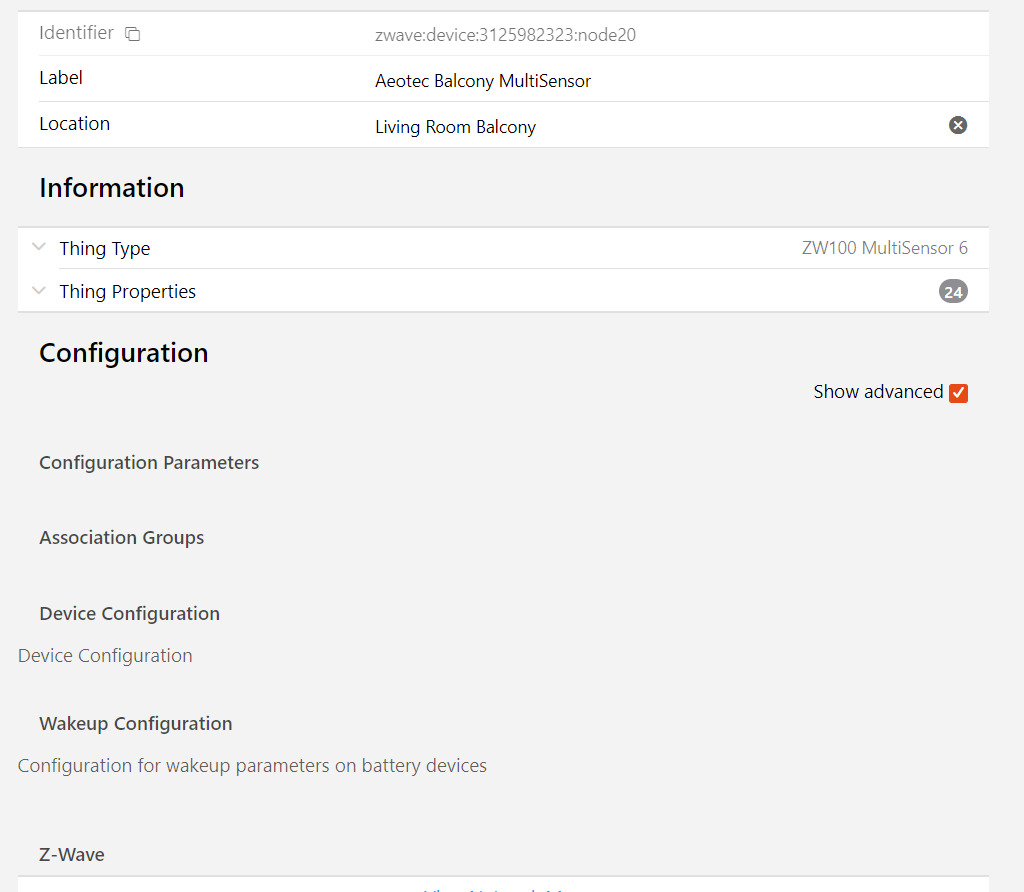Open the Z-Wave section heading
This screenshot has width=1024, height=892.
pos(72,855)
